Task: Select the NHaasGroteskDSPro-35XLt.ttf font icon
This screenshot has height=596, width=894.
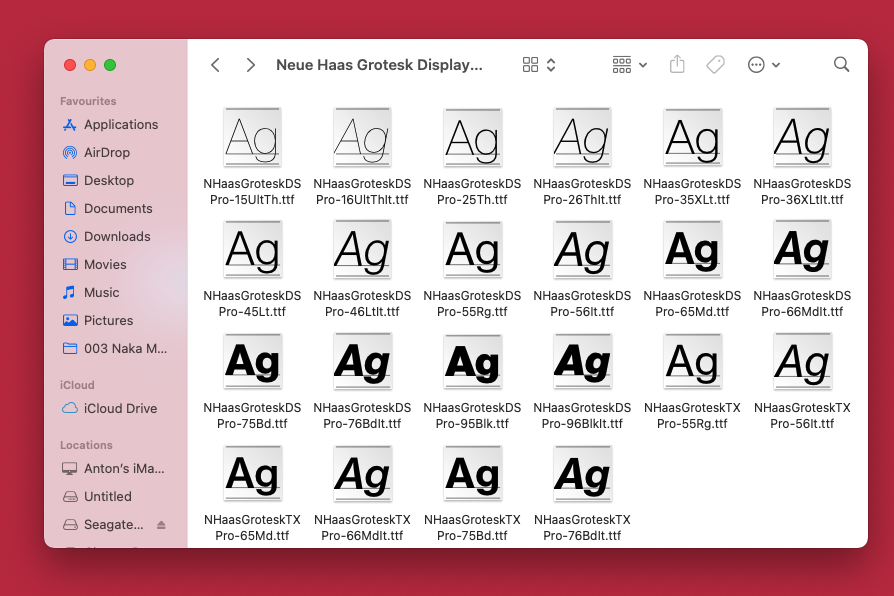Action: click(x=692, y=137)
